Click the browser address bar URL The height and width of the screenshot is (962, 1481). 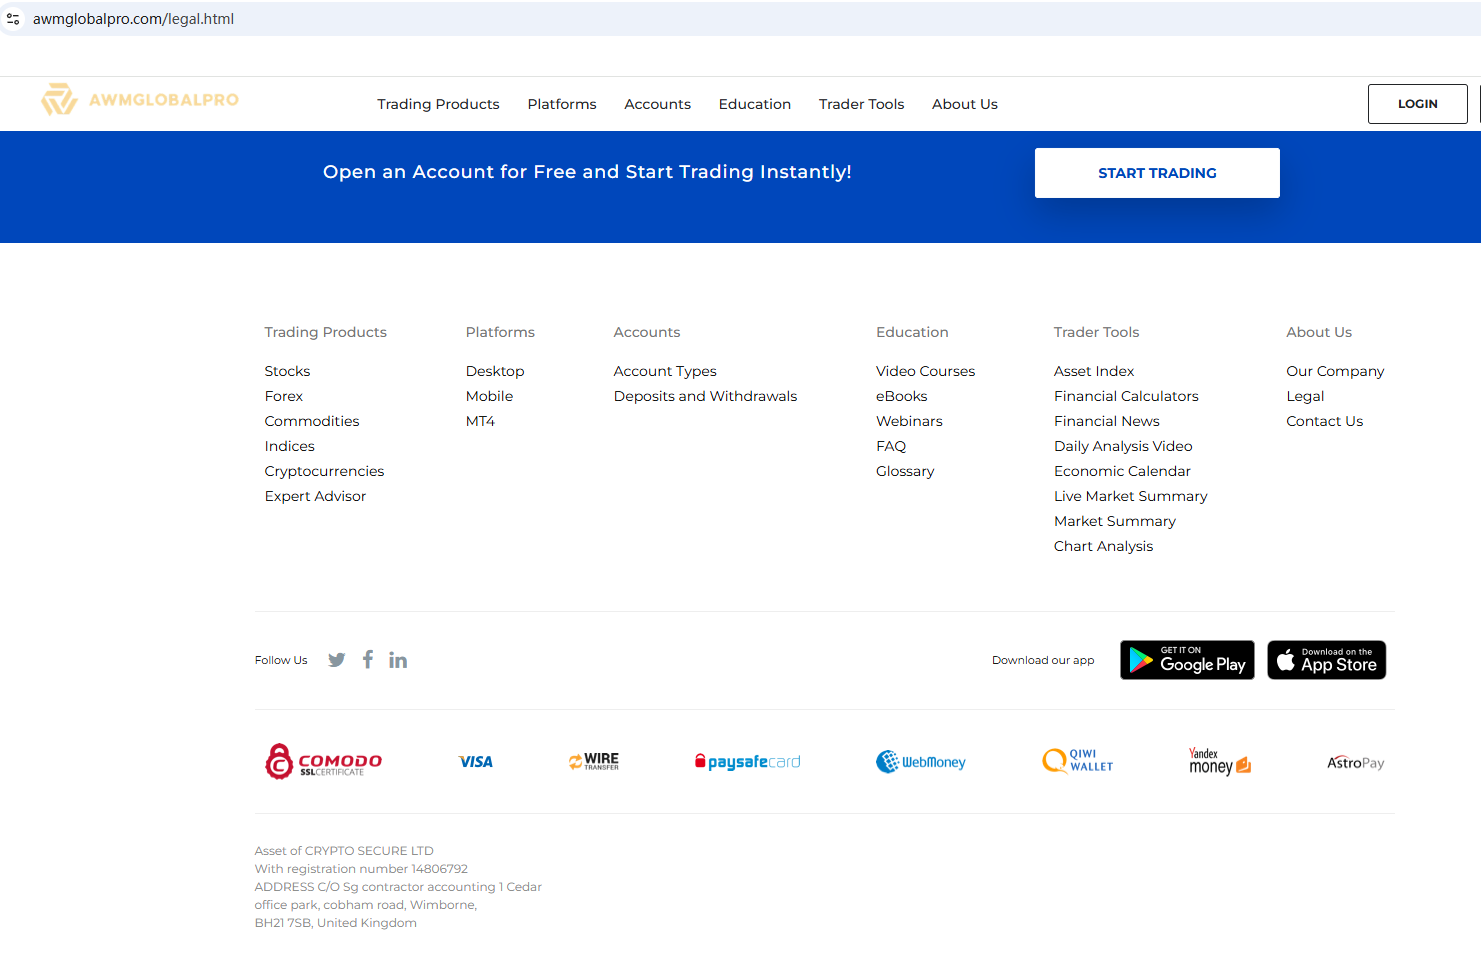(x=133, y=19)
